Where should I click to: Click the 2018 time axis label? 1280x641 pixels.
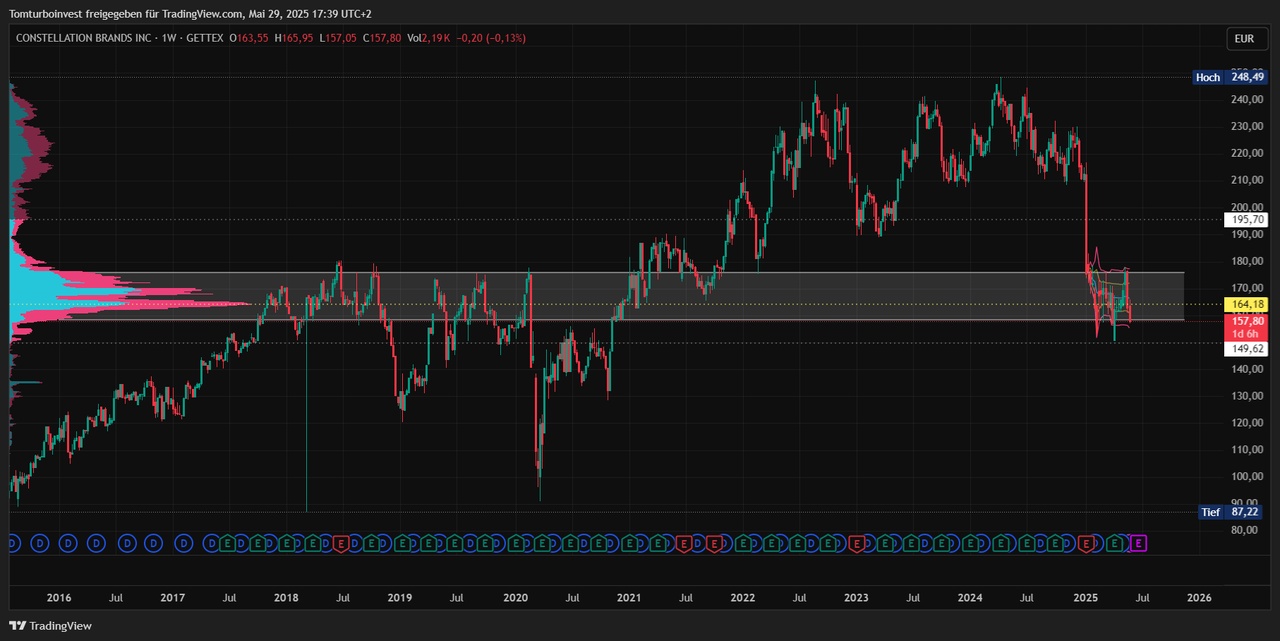286,598
